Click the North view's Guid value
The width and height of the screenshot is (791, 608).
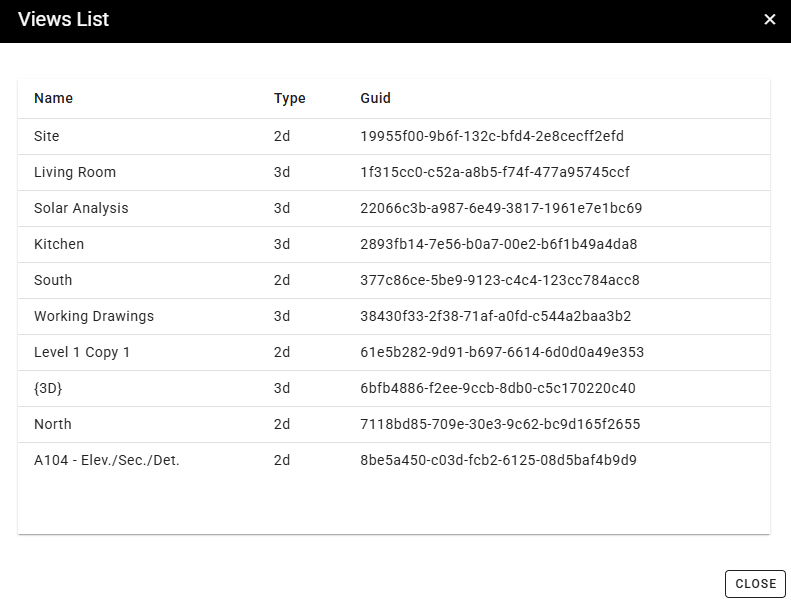point(500,424)
